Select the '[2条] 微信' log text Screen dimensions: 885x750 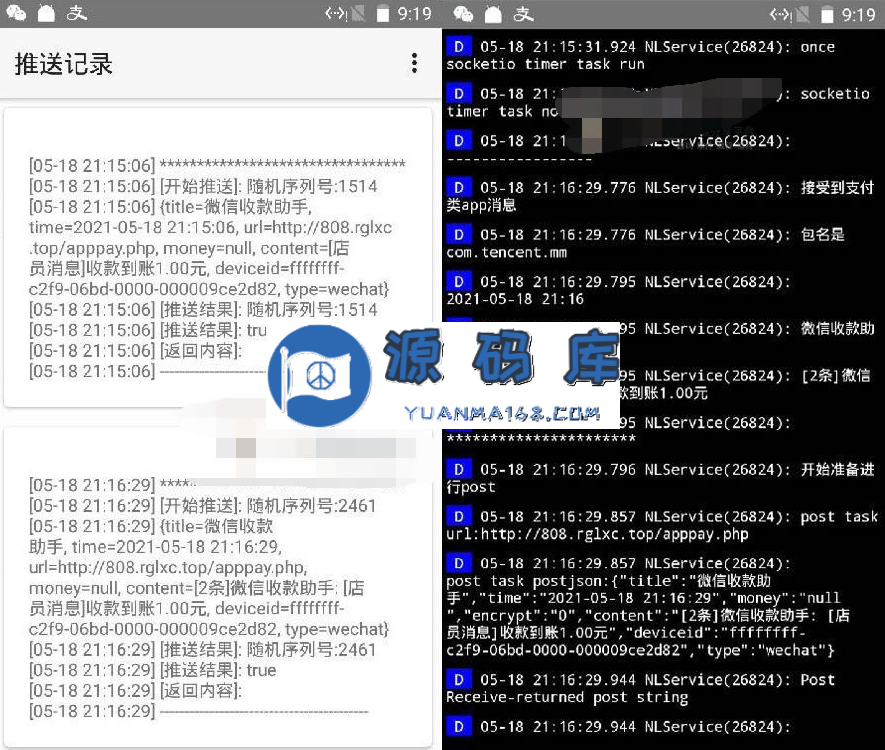coord(835,375)
